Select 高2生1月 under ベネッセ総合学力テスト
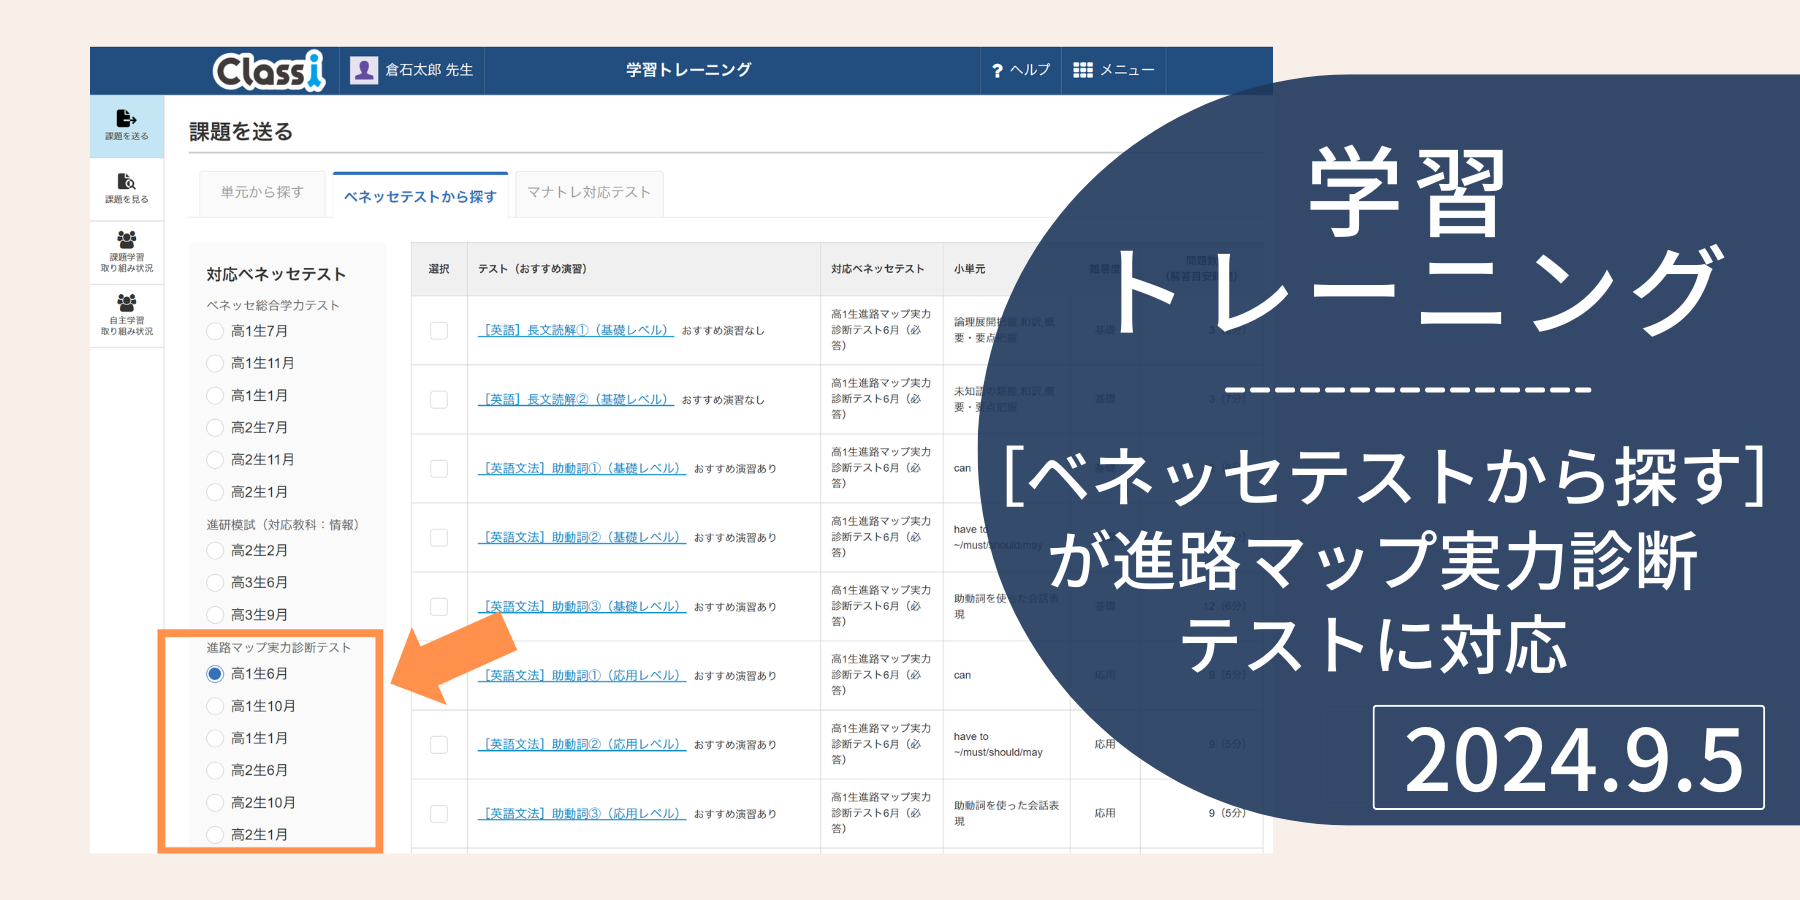Screen dimensions: 1800x900 (x=215, y=492)
